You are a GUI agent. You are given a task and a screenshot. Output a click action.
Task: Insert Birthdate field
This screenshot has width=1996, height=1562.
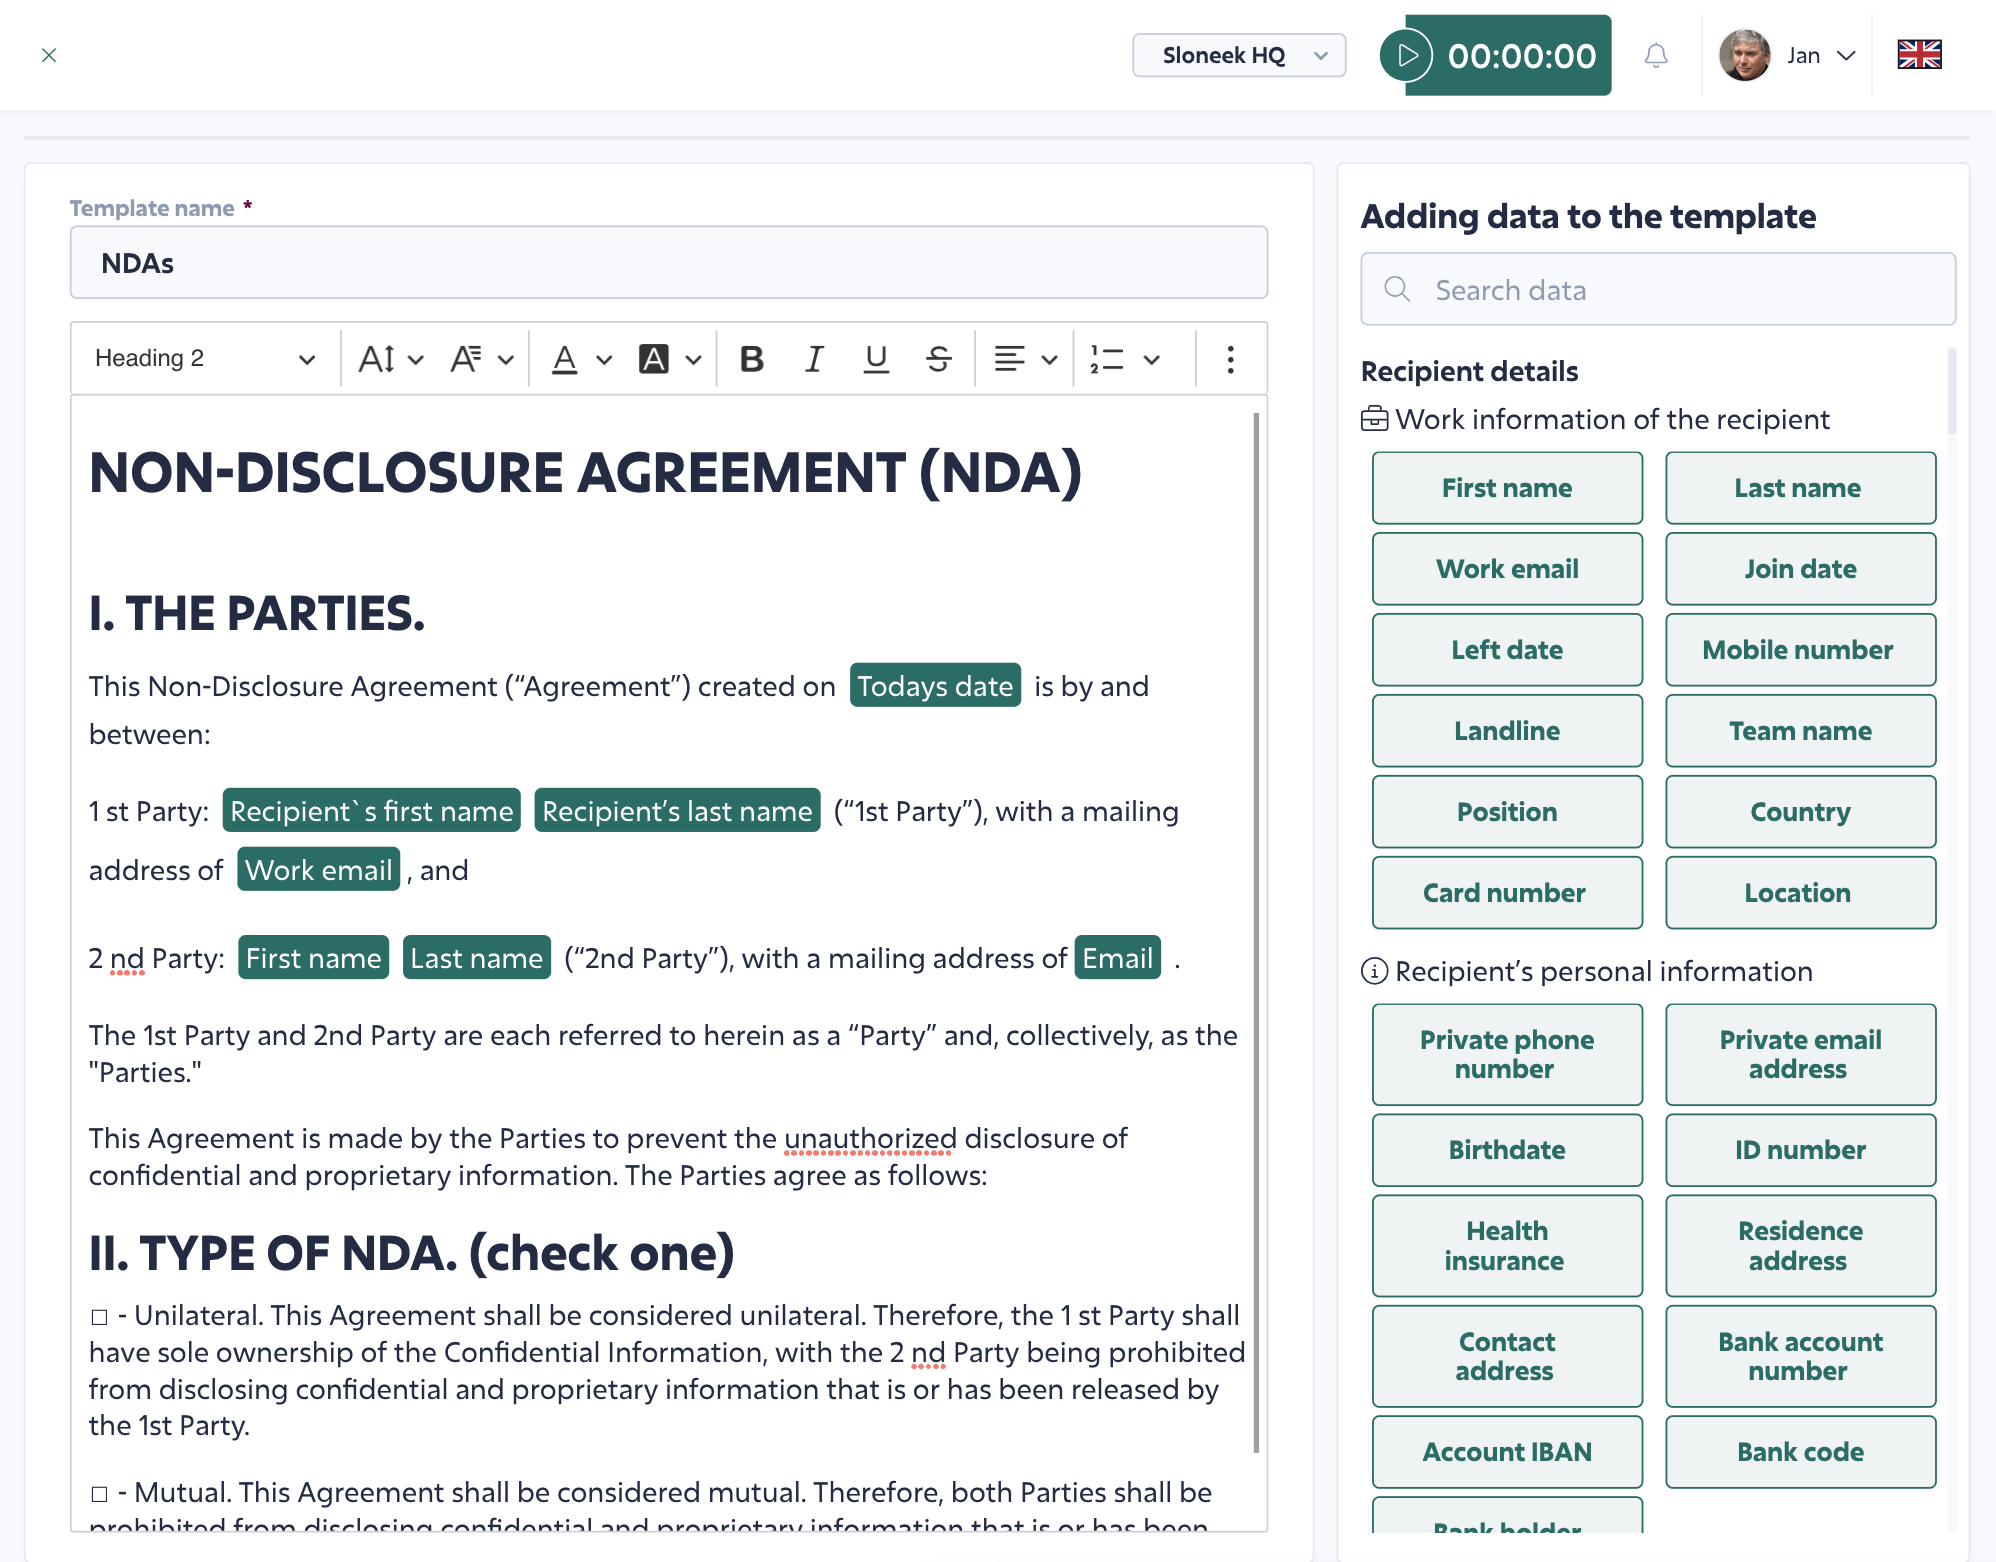pyautogui.click(x=1507, y=1150)
